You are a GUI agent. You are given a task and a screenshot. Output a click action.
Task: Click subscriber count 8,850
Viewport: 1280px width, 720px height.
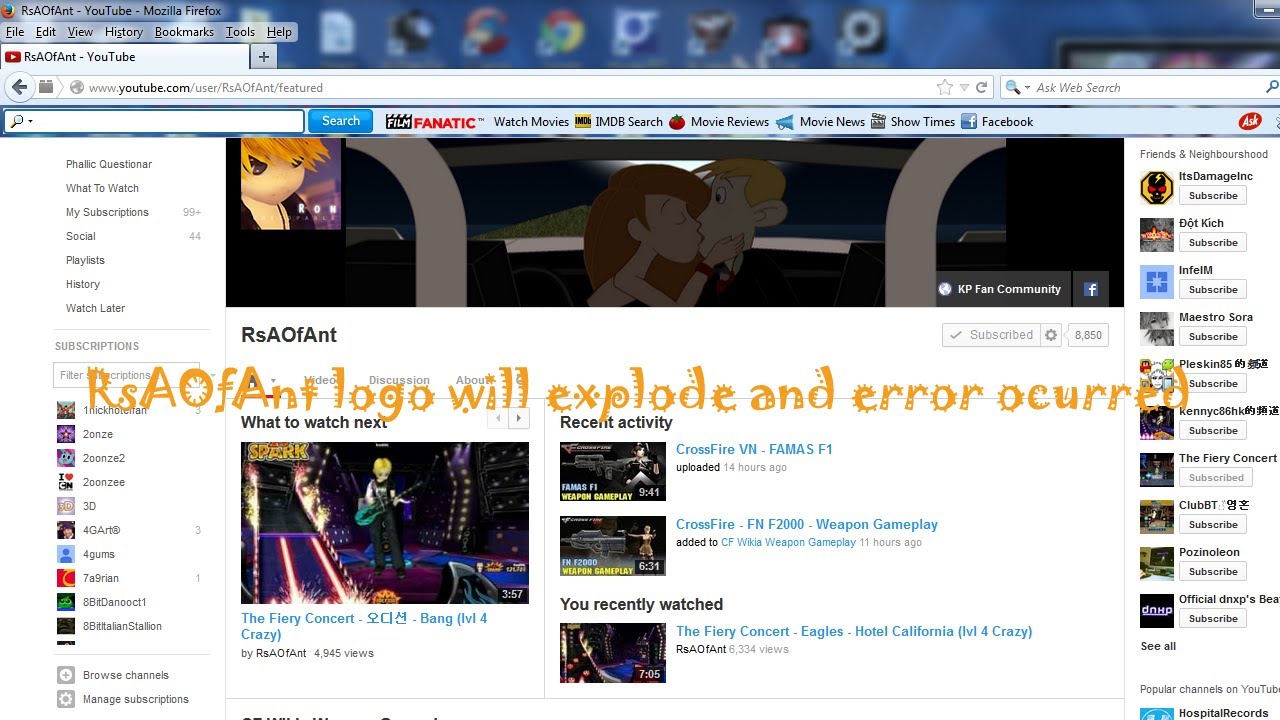click(1088, 335)
